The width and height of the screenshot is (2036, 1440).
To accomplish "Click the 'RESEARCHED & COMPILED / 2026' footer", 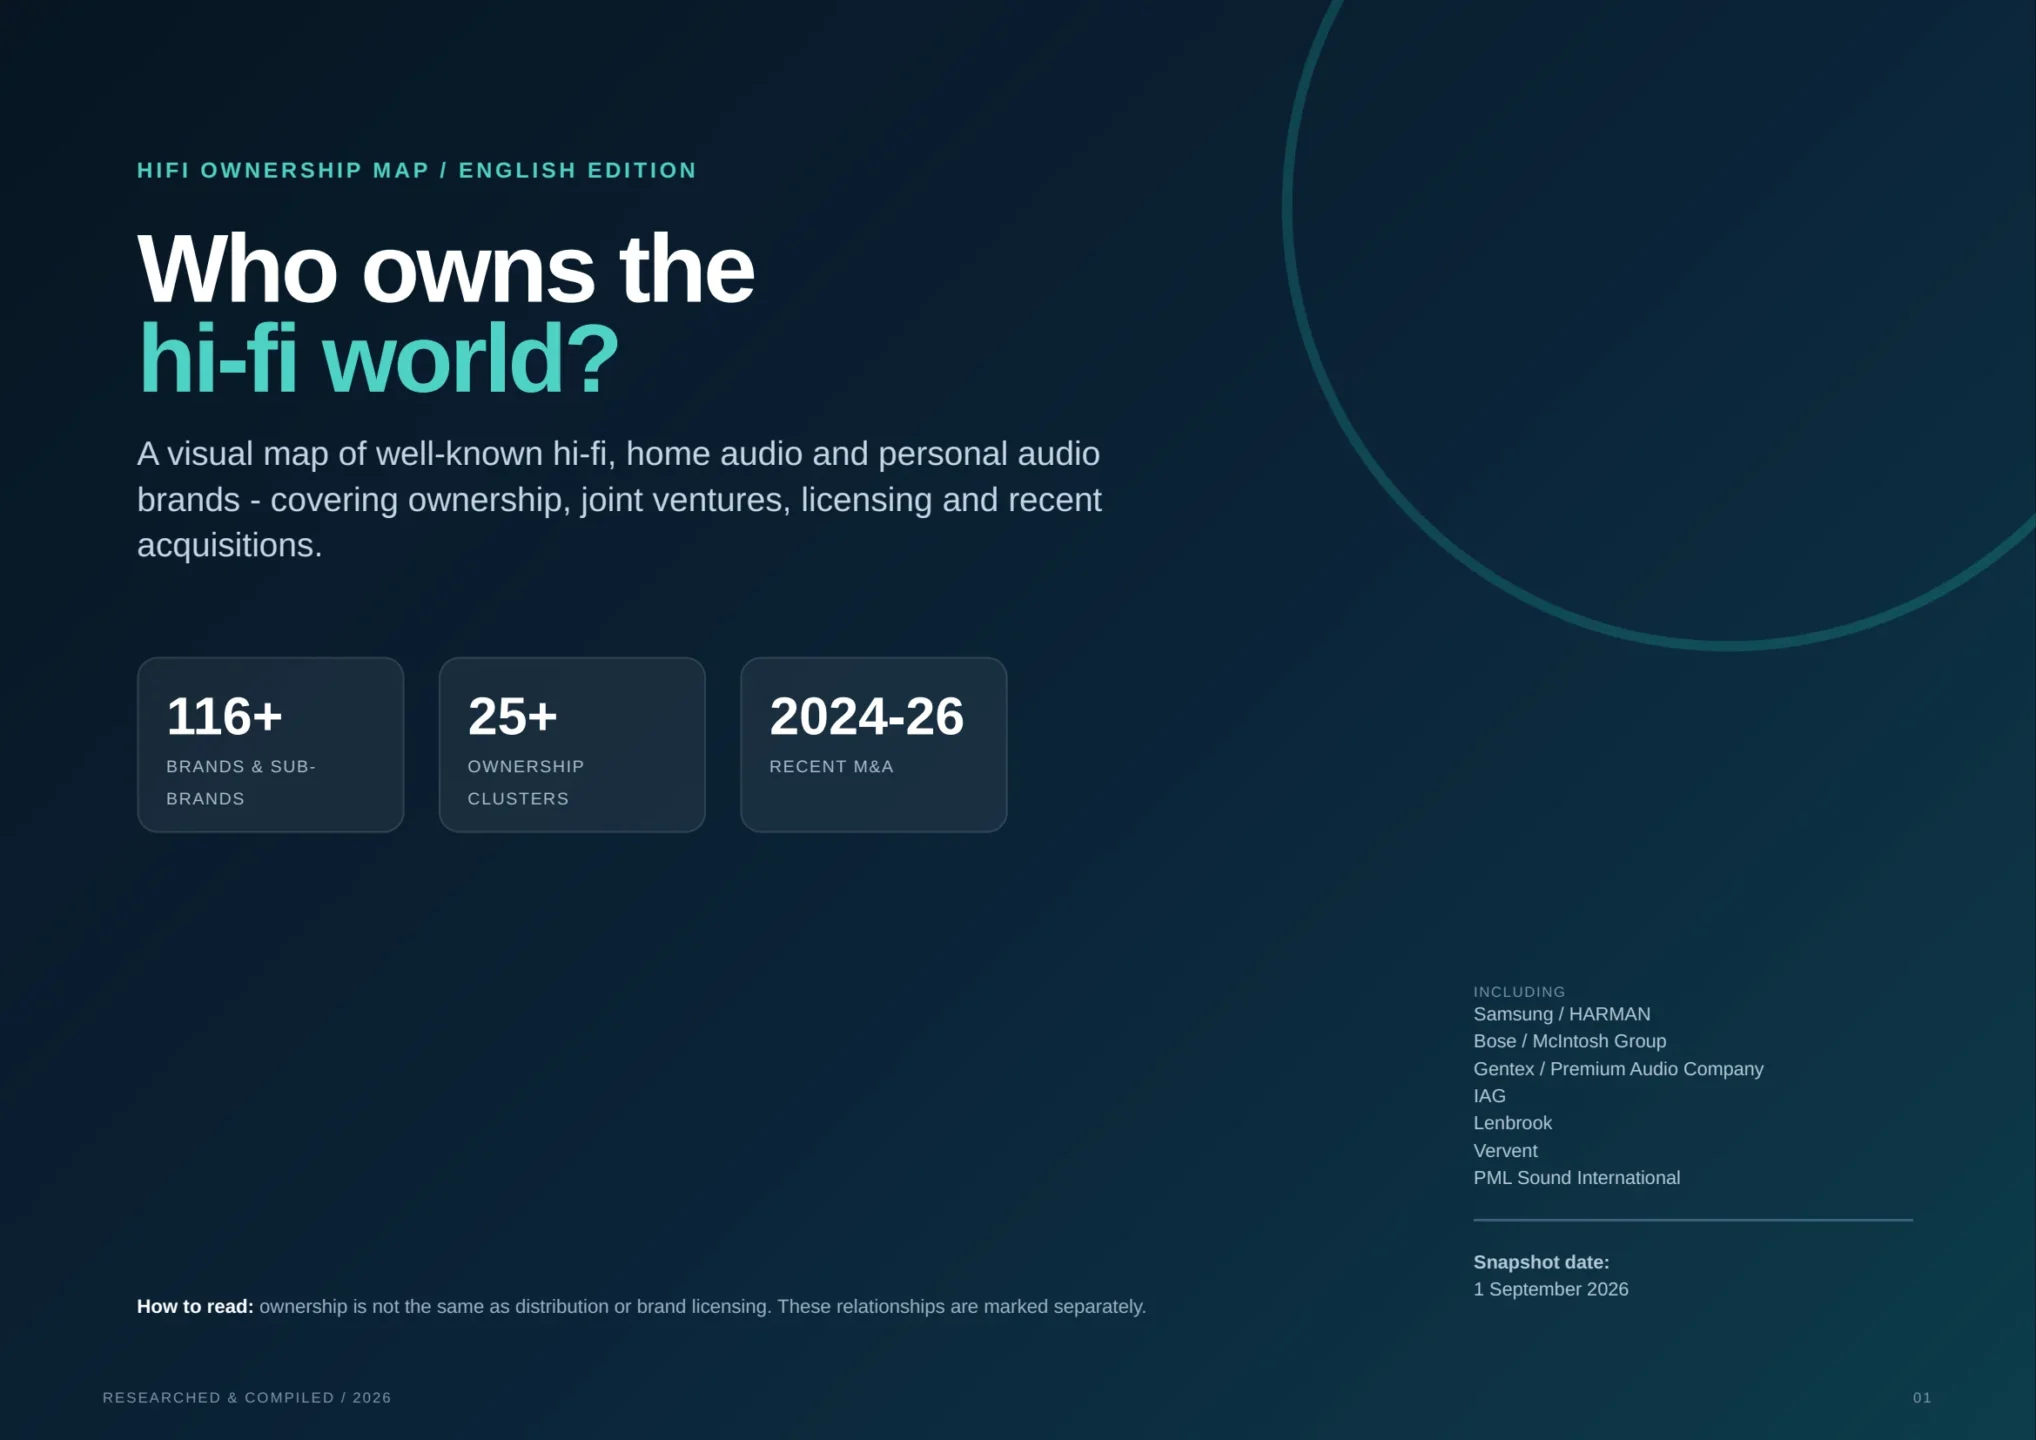I will 246,1397.
